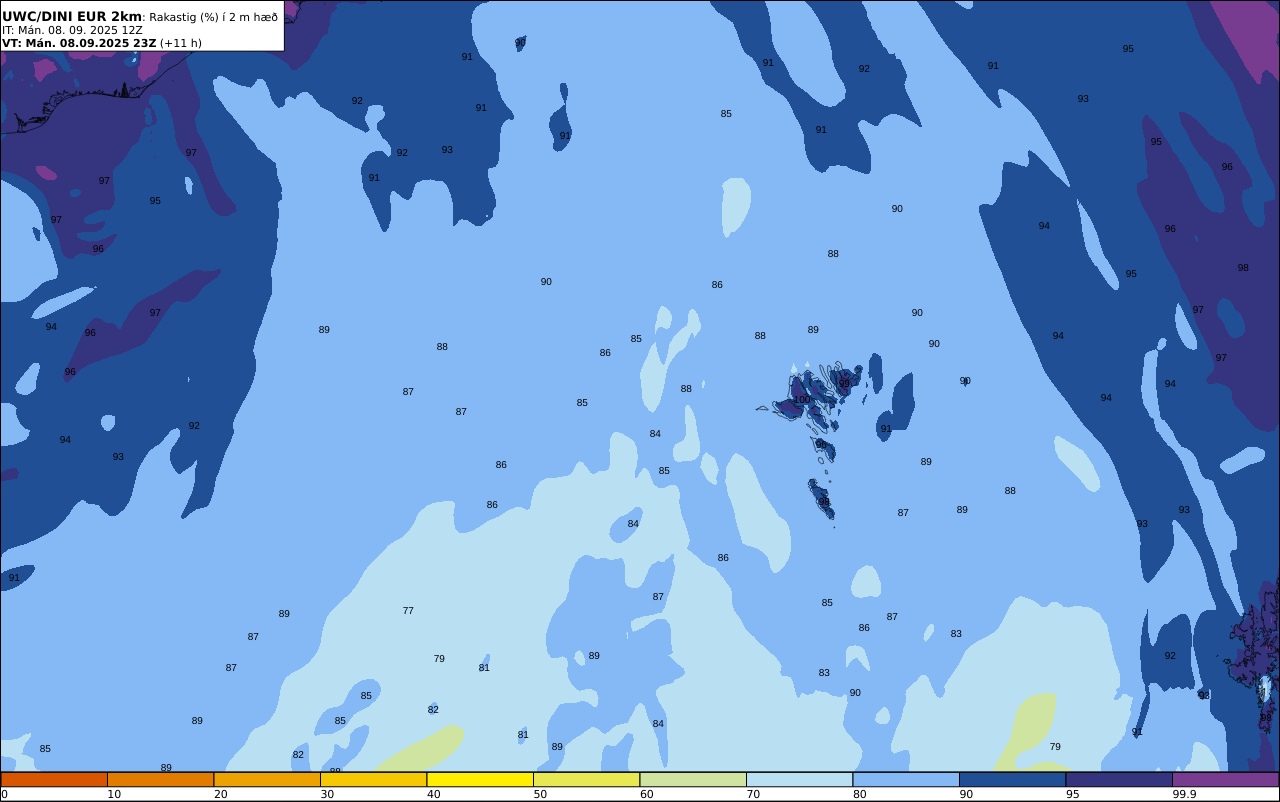The image size is (1280, 802).
Task: Pick the 60–70 pale green legend swatch
Action: click(x=693, y=779)
